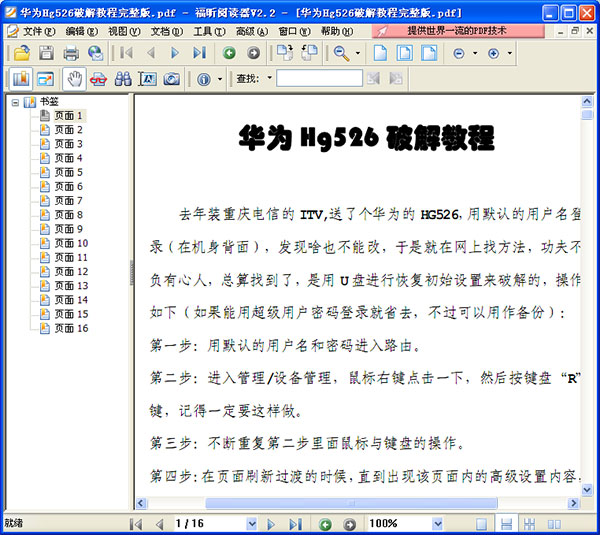This screenshot has width=600, height=535.
Task: Go to last page using top toolbar
Action: click(x=199, y=53)
